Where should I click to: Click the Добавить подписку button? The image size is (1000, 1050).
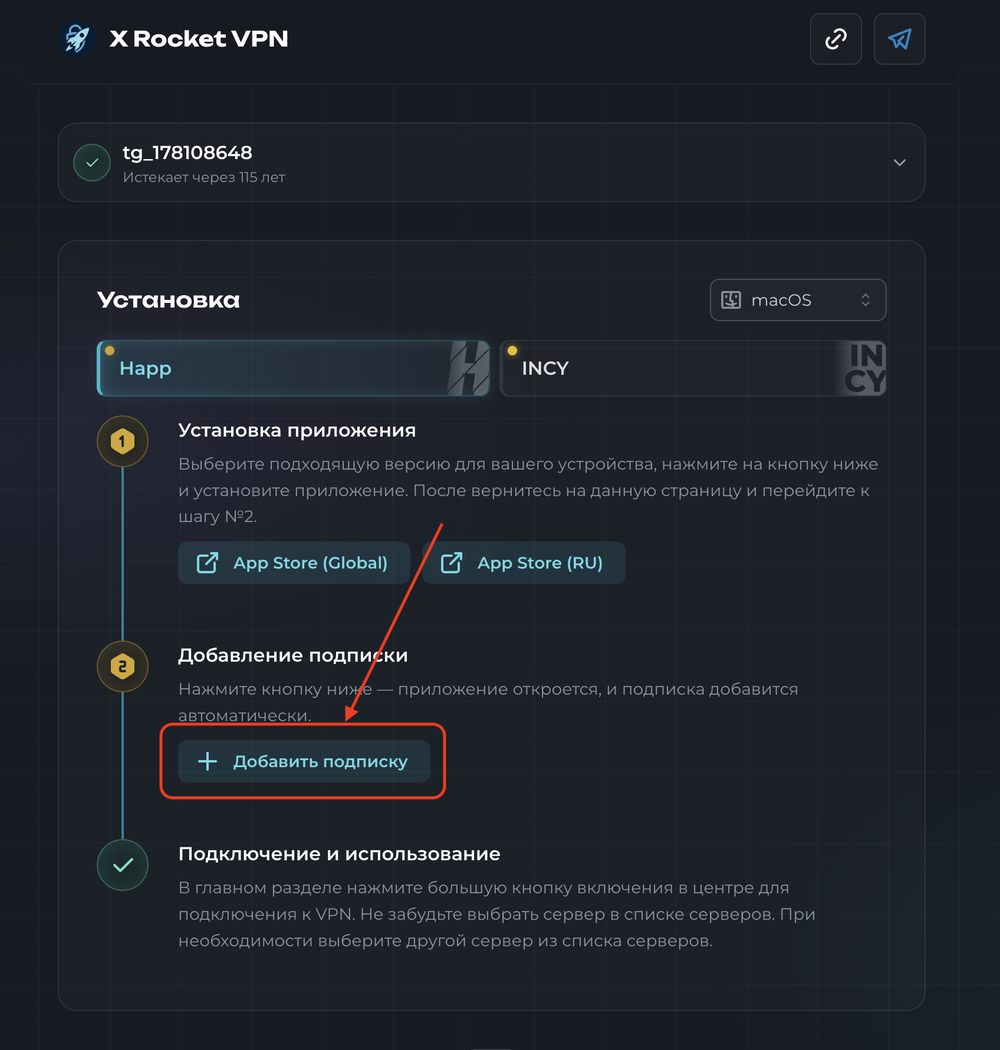[x=304, y=761]
